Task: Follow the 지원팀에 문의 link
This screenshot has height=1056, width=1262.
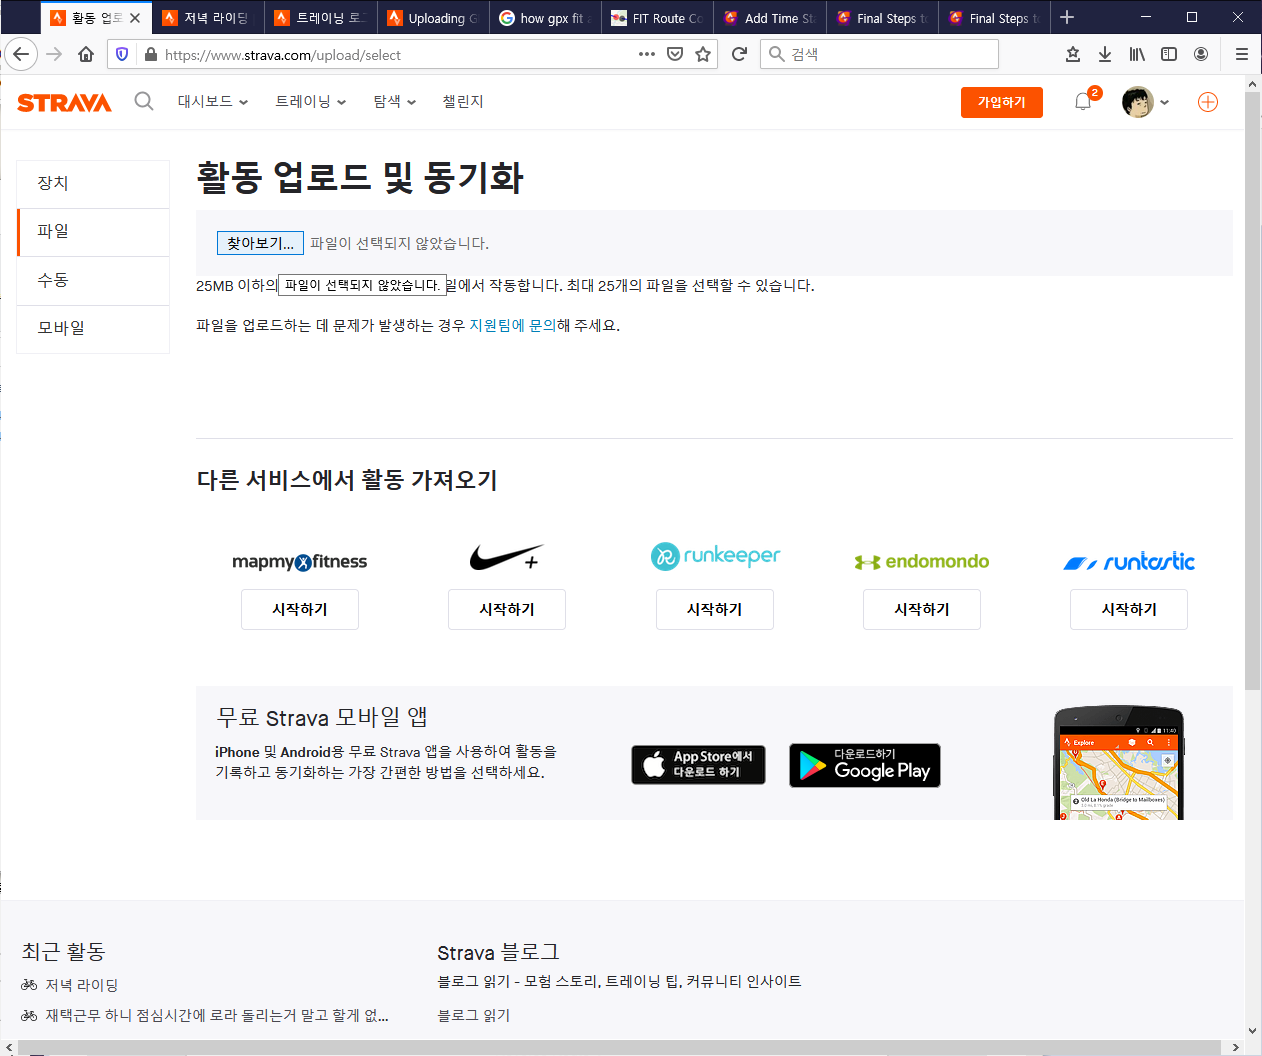Action: 513,326
